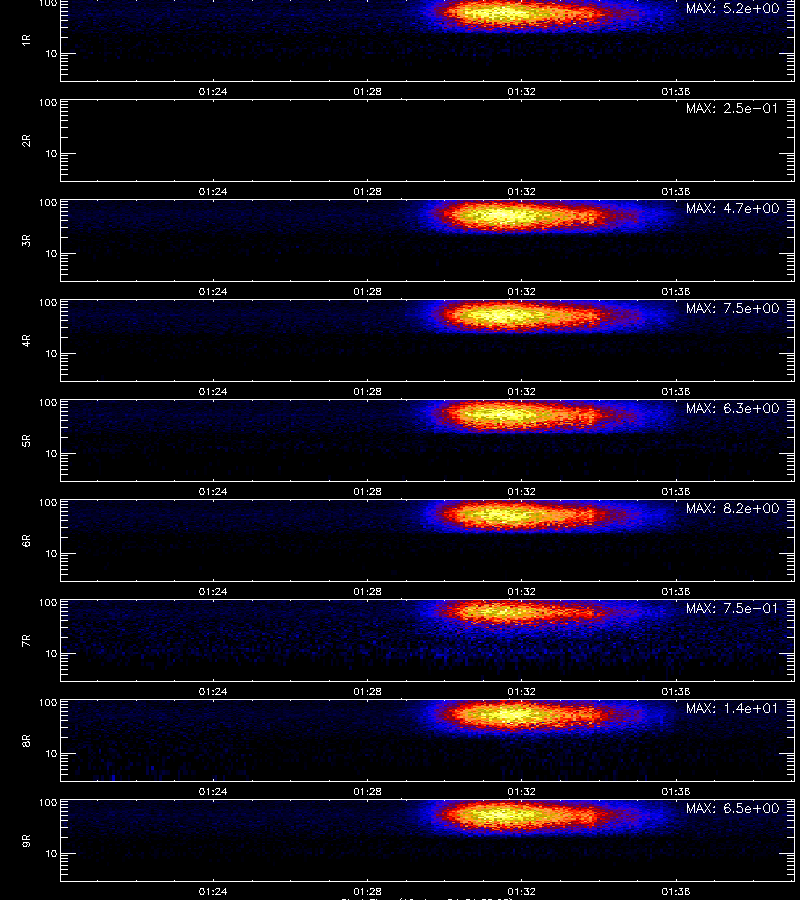Select the 1R axis title
This screenshot has width=800, height=900.
click(x=26, y=40)
